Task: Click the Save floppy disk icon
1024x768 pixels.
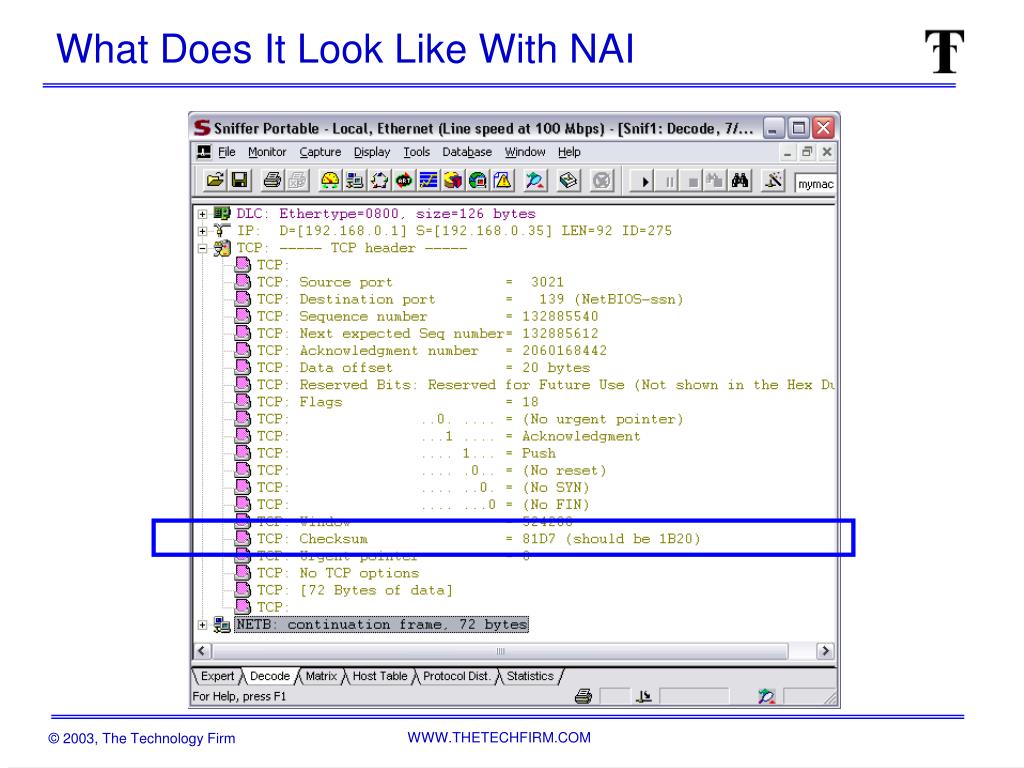Action: point(240,180)
